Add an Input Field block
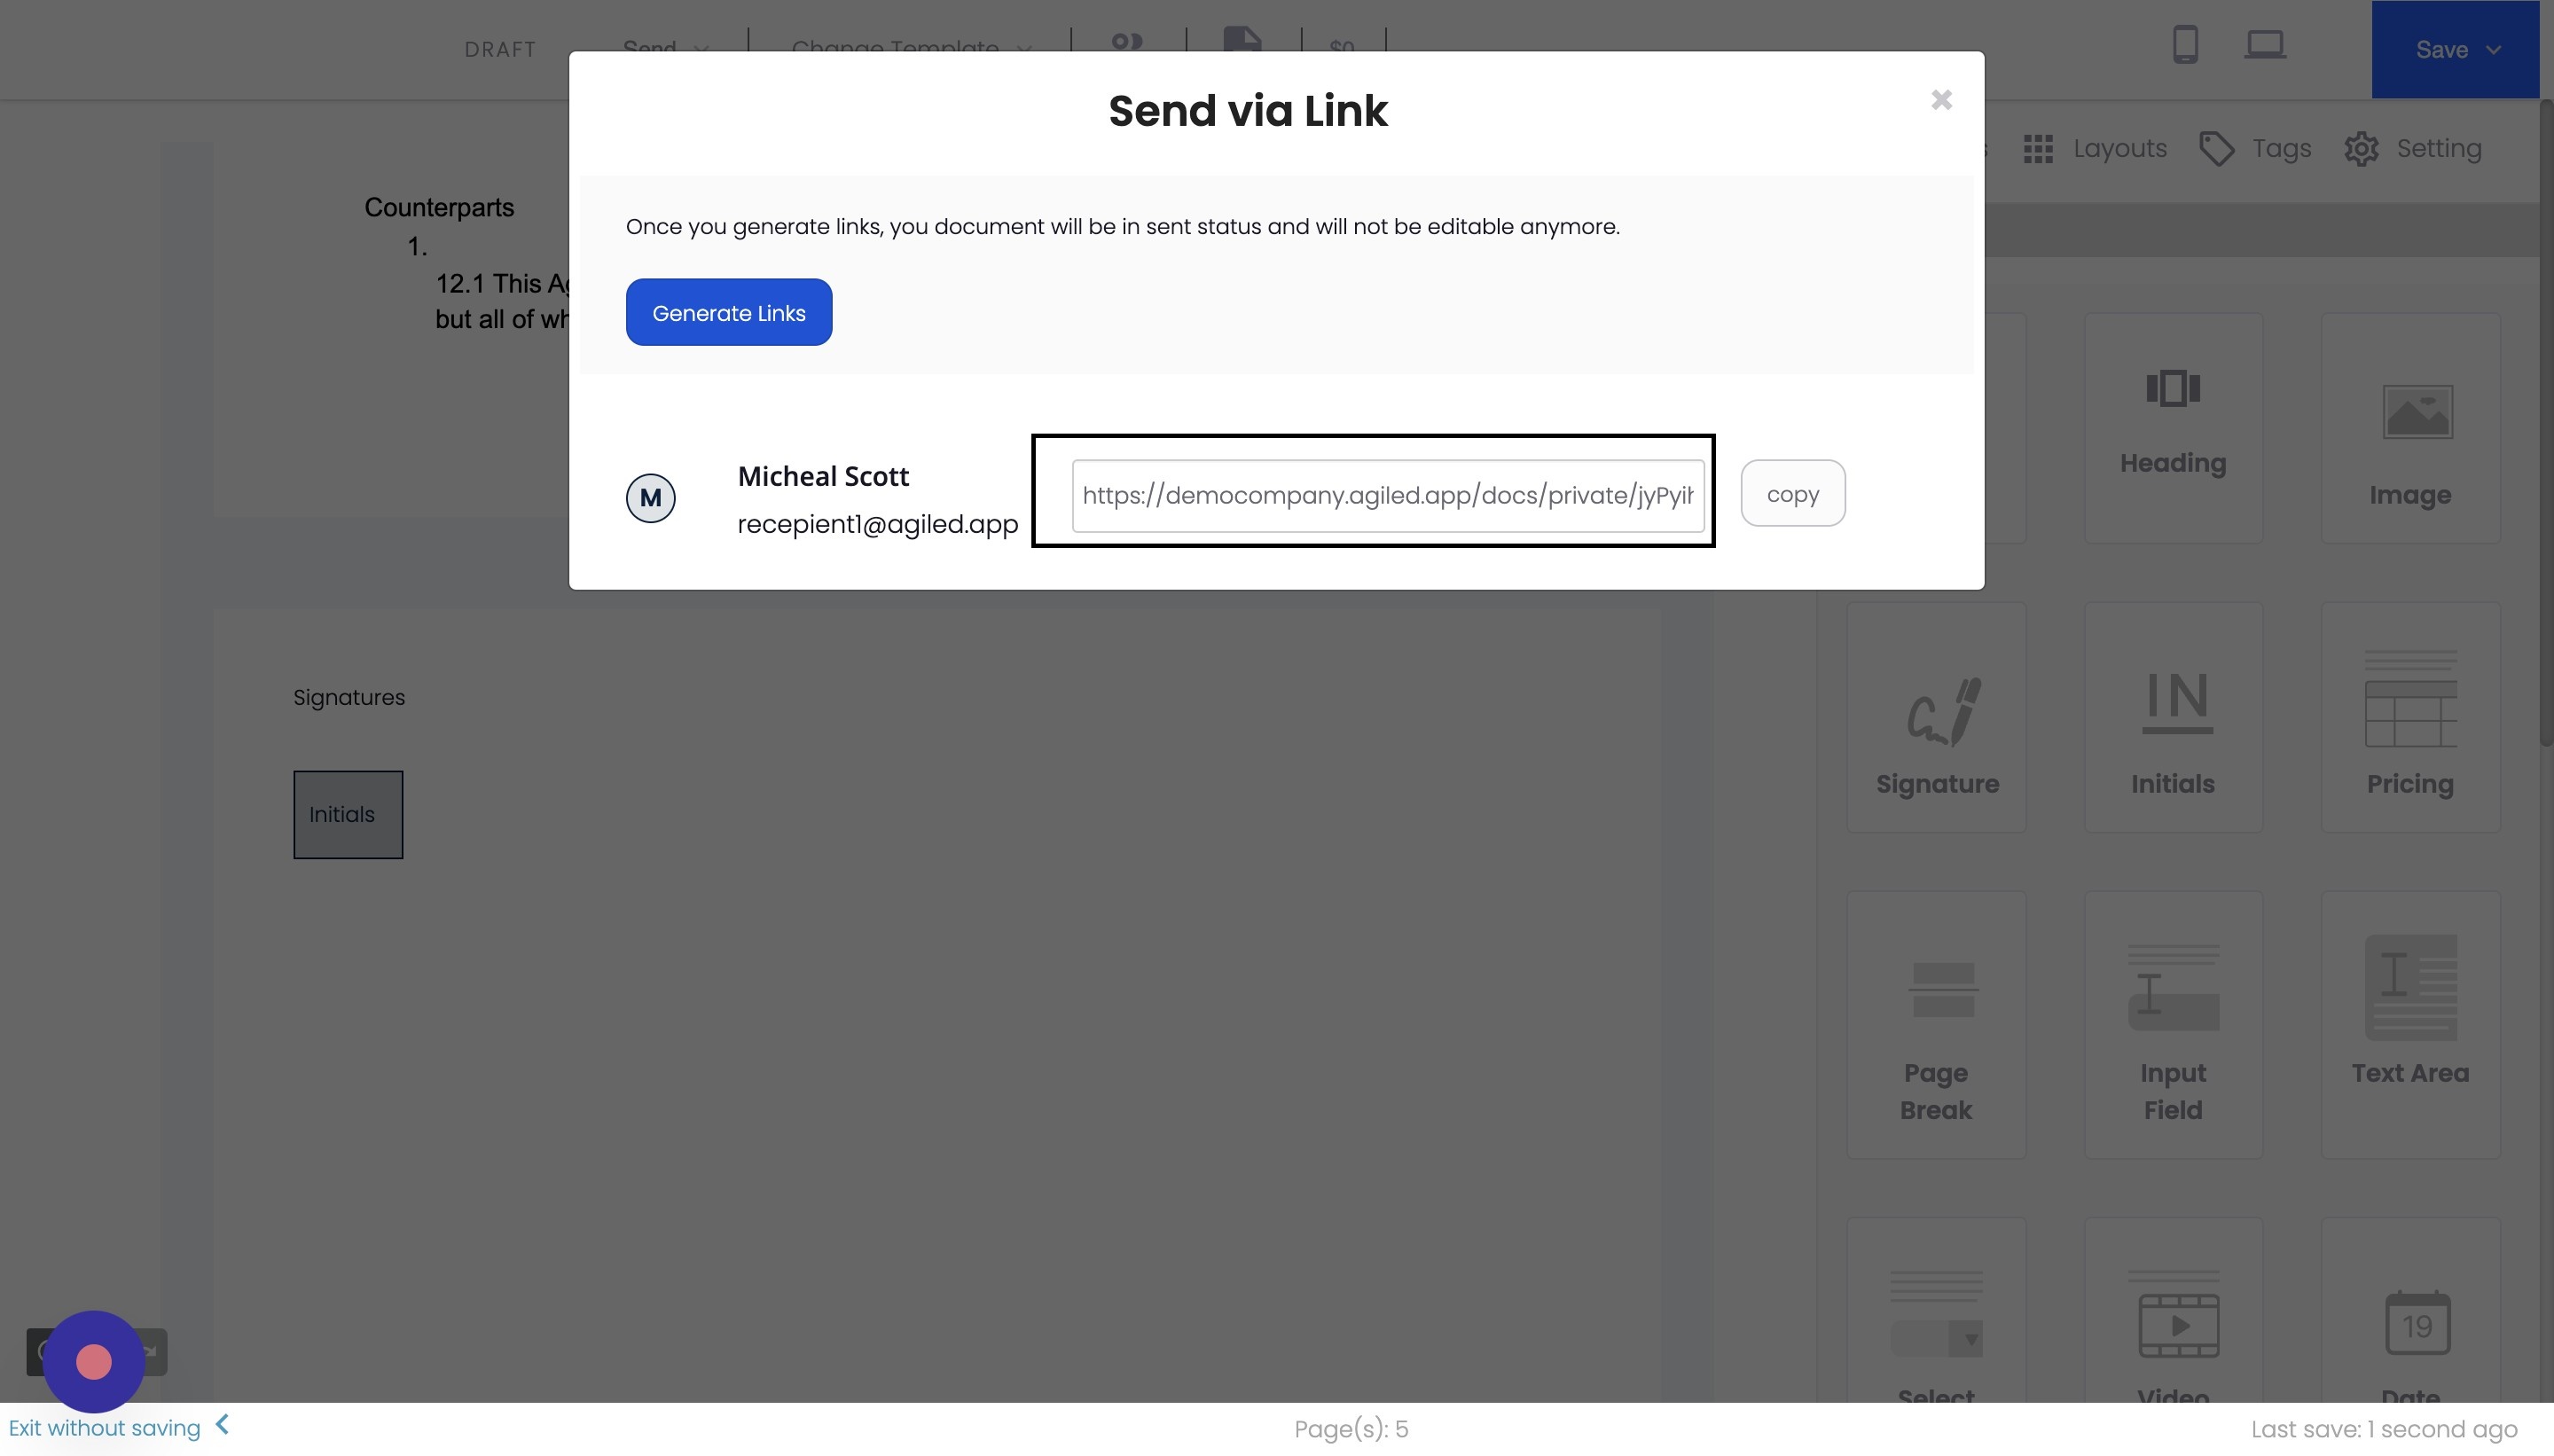Viewport: 2554px width, 1456px height. pyautogui.click(x=2173, y=1025)
